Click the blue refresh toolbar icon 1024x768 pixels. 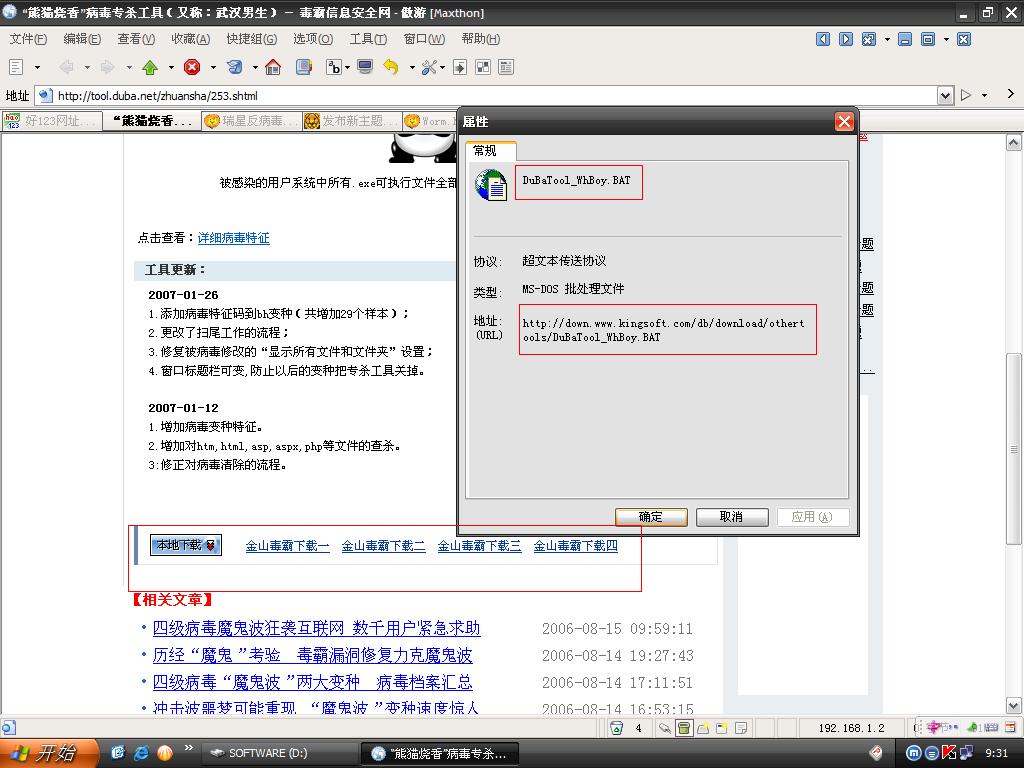(234, 67)
